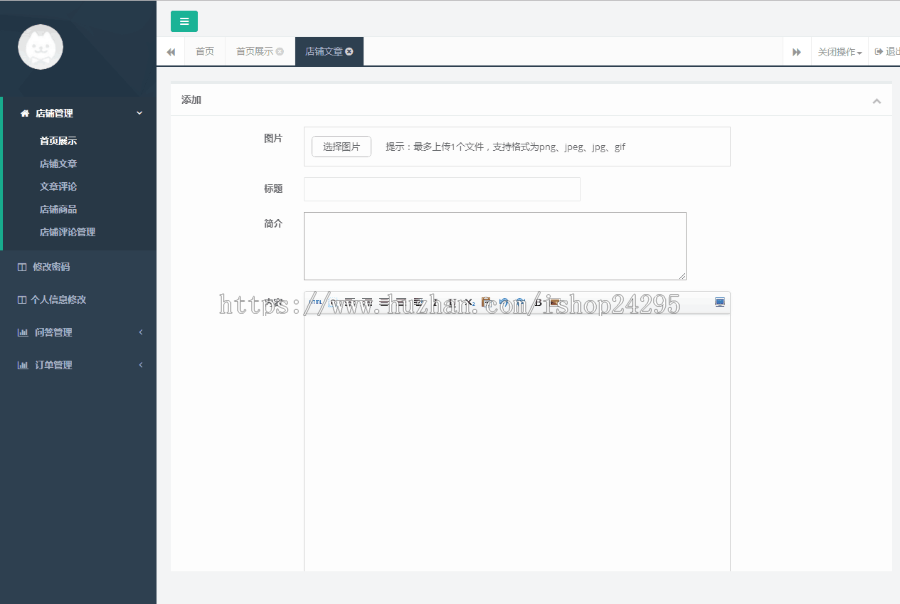Expand the 订单管理 sidebar section
This screenshot has height=604, width=900.
60,364
